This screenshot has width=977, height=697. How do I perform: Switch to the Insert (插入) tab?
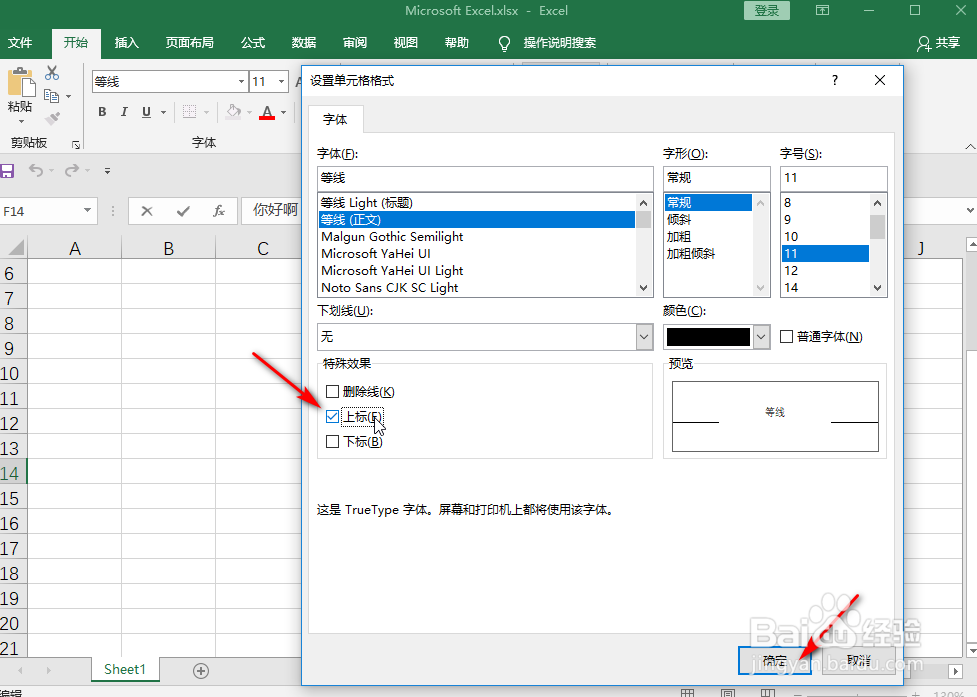(126, 43)
